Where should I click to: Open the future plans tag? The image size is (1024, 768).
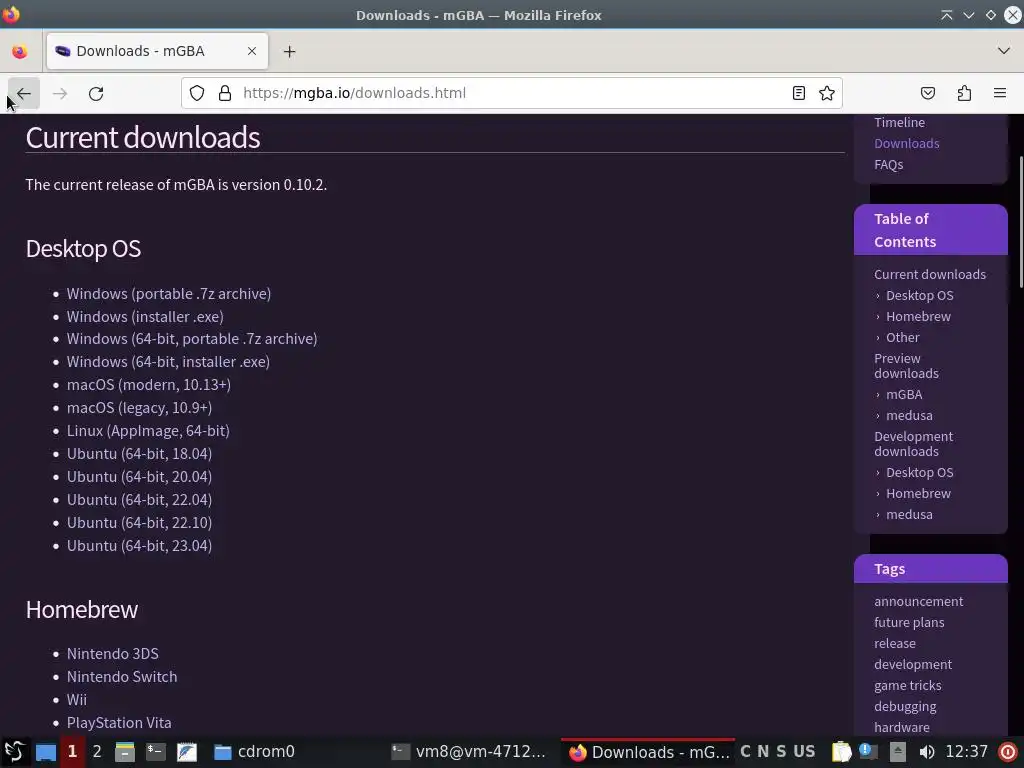pyautogui.click(x=909, y=622)
